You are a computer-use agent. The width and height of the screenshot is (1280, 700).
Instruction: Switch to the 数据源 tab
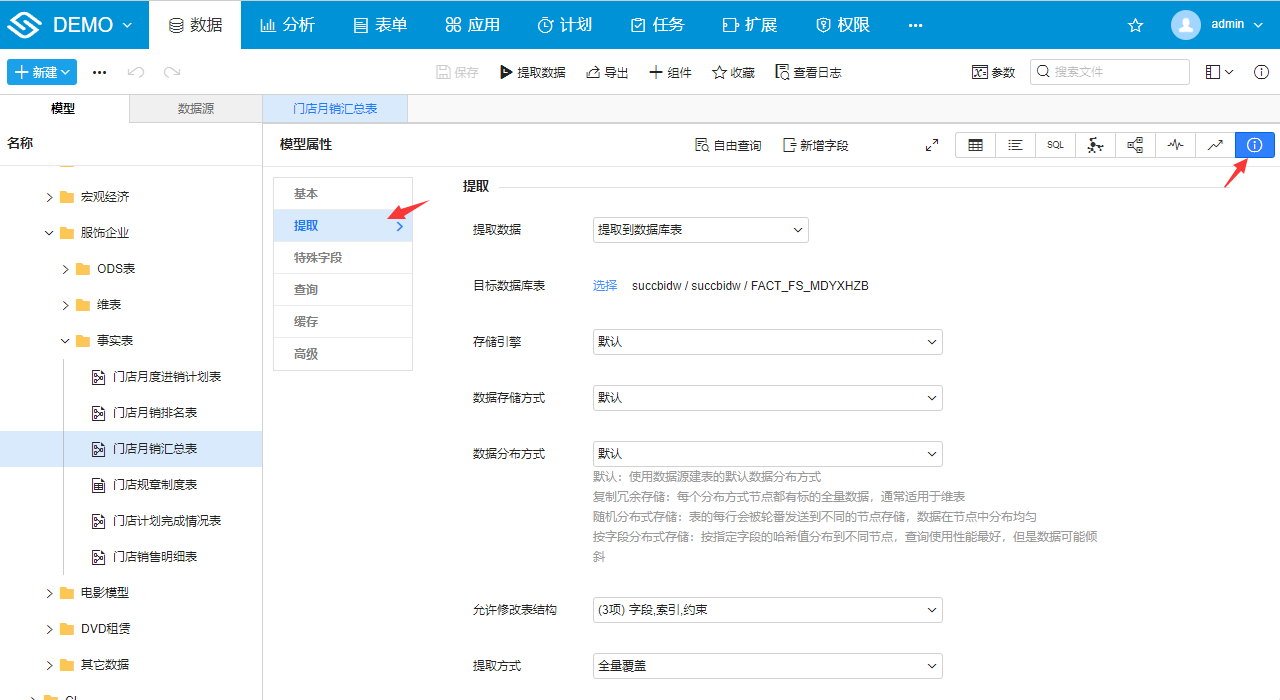coord(194,107)
